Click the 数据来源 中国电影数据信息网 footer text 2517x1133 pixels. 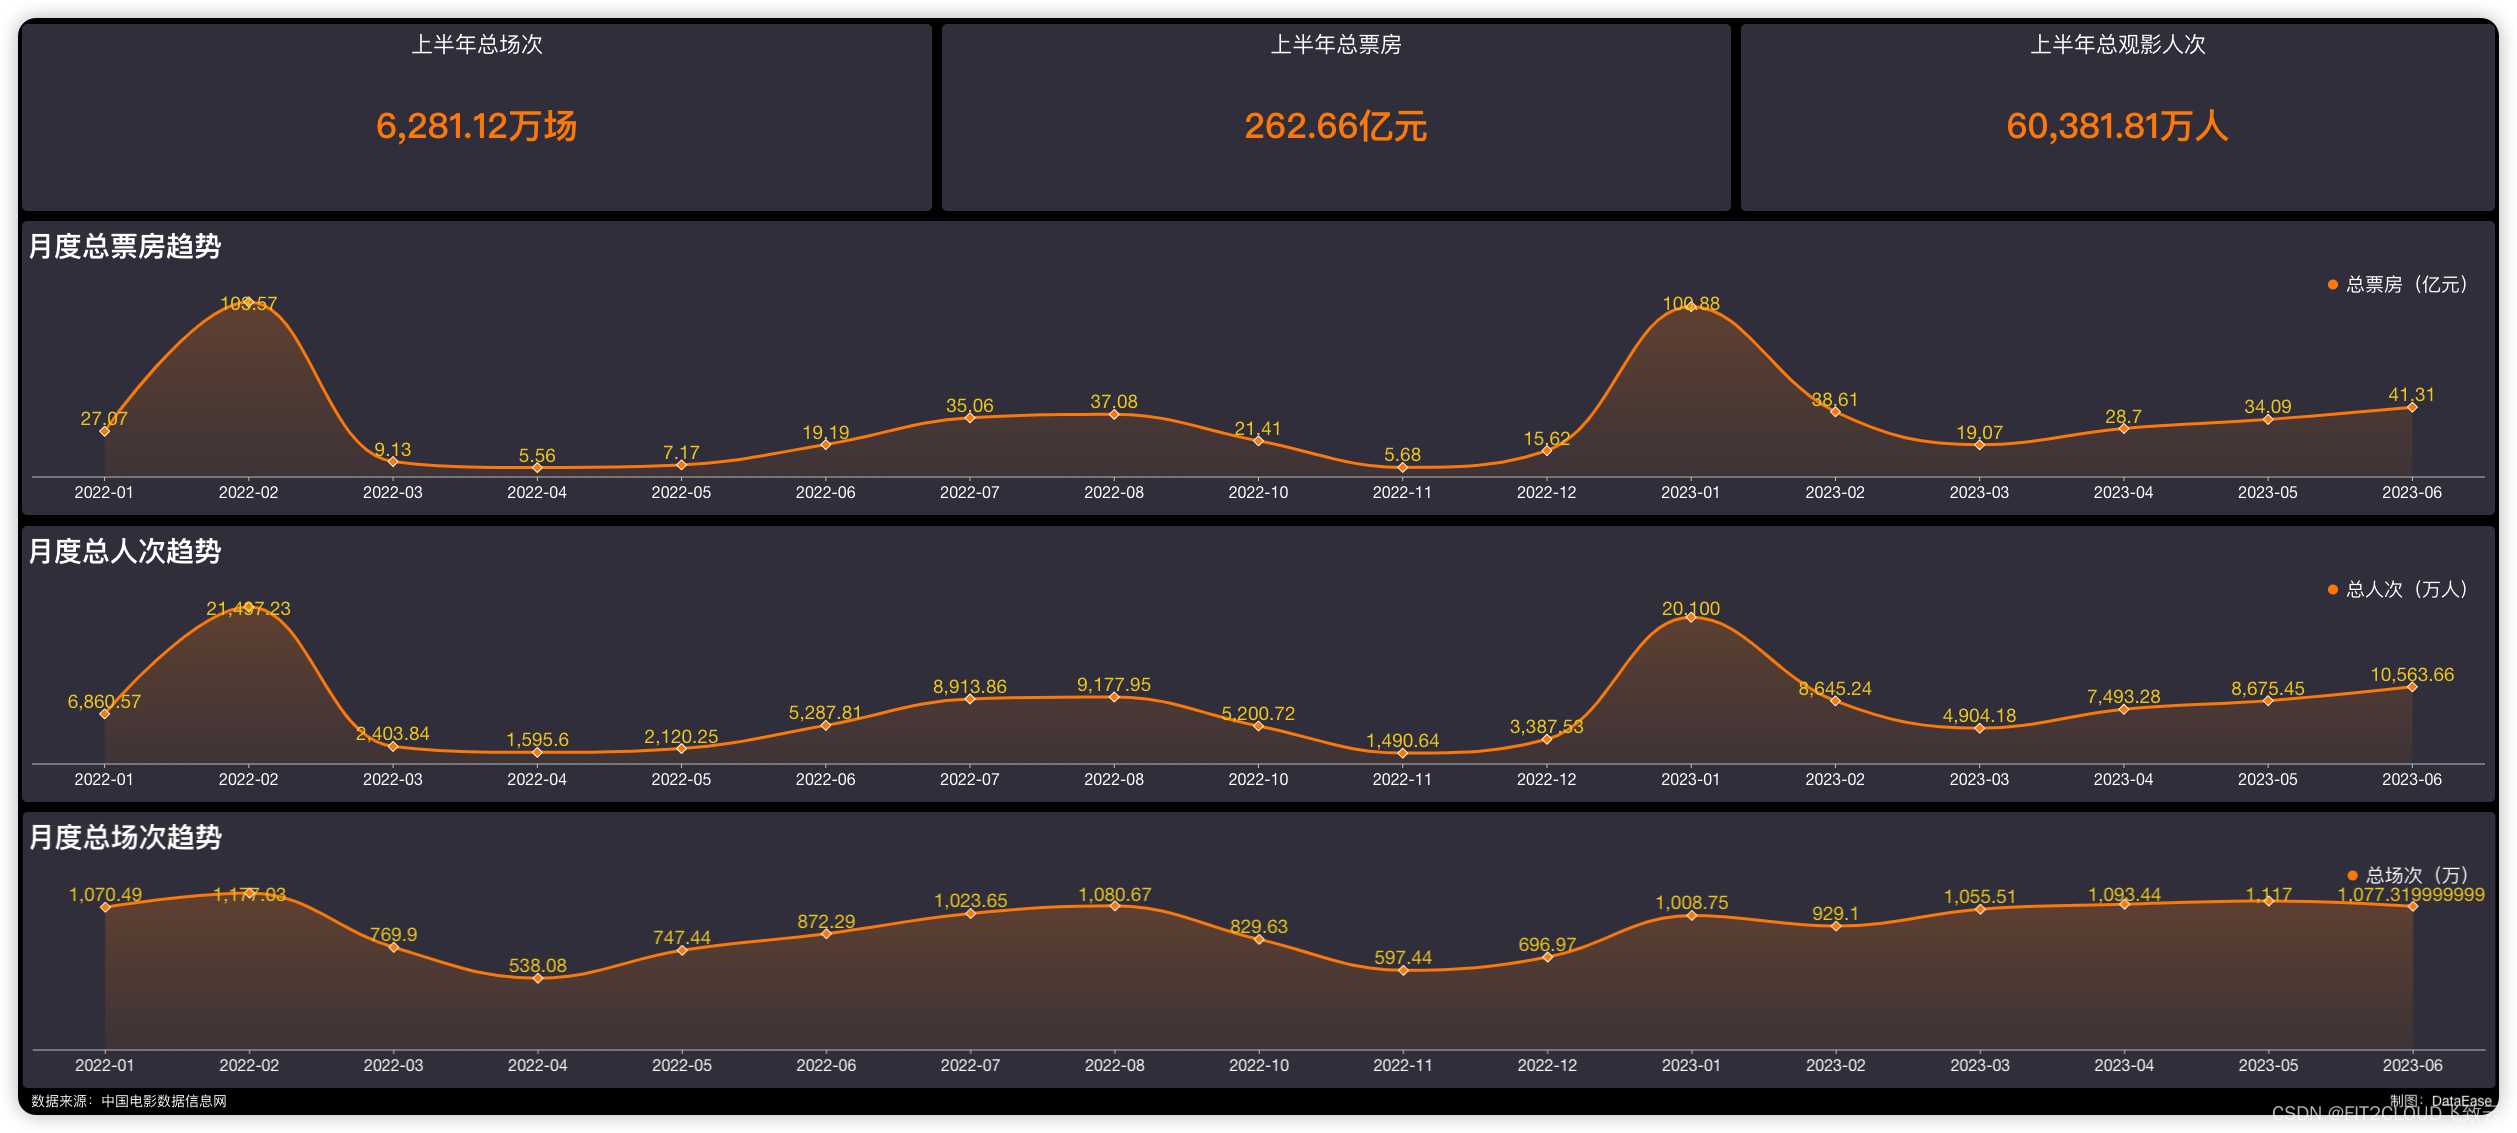pos(129,1101)
